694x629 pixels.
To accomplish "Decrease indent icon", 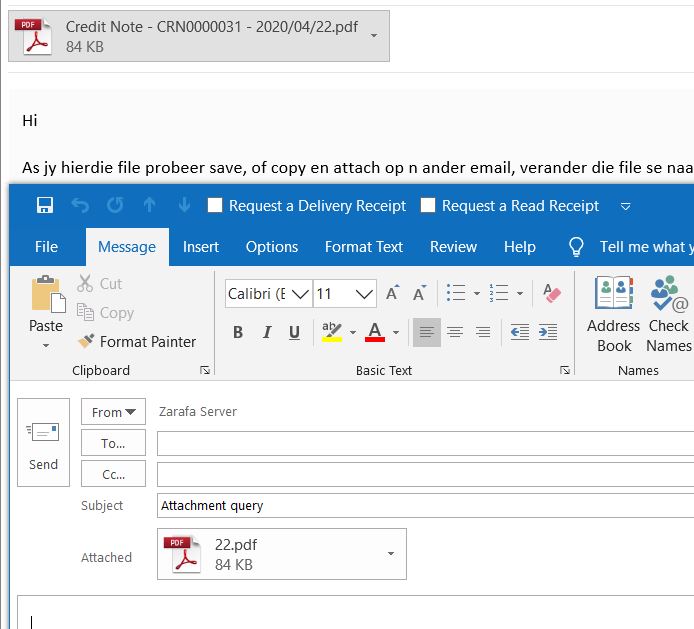I will tap(520, 332).
